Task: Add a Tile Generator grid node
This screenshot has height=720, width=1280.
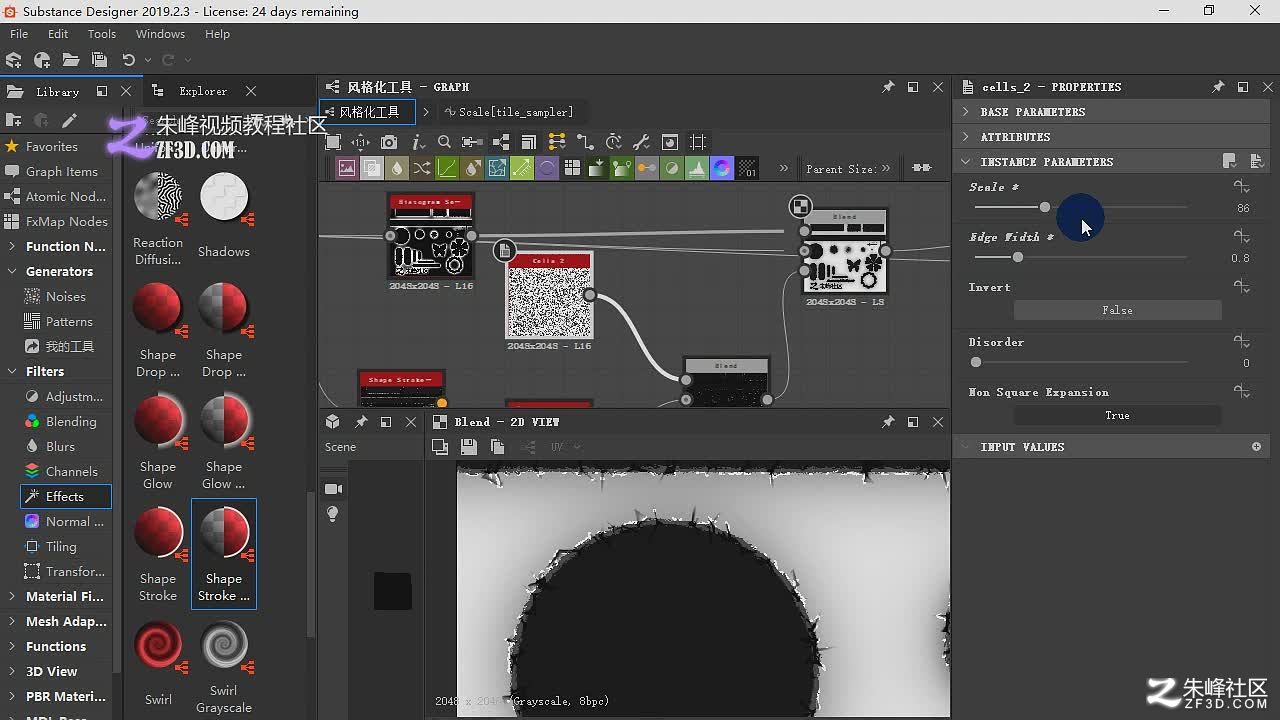Action: (572, 169)
